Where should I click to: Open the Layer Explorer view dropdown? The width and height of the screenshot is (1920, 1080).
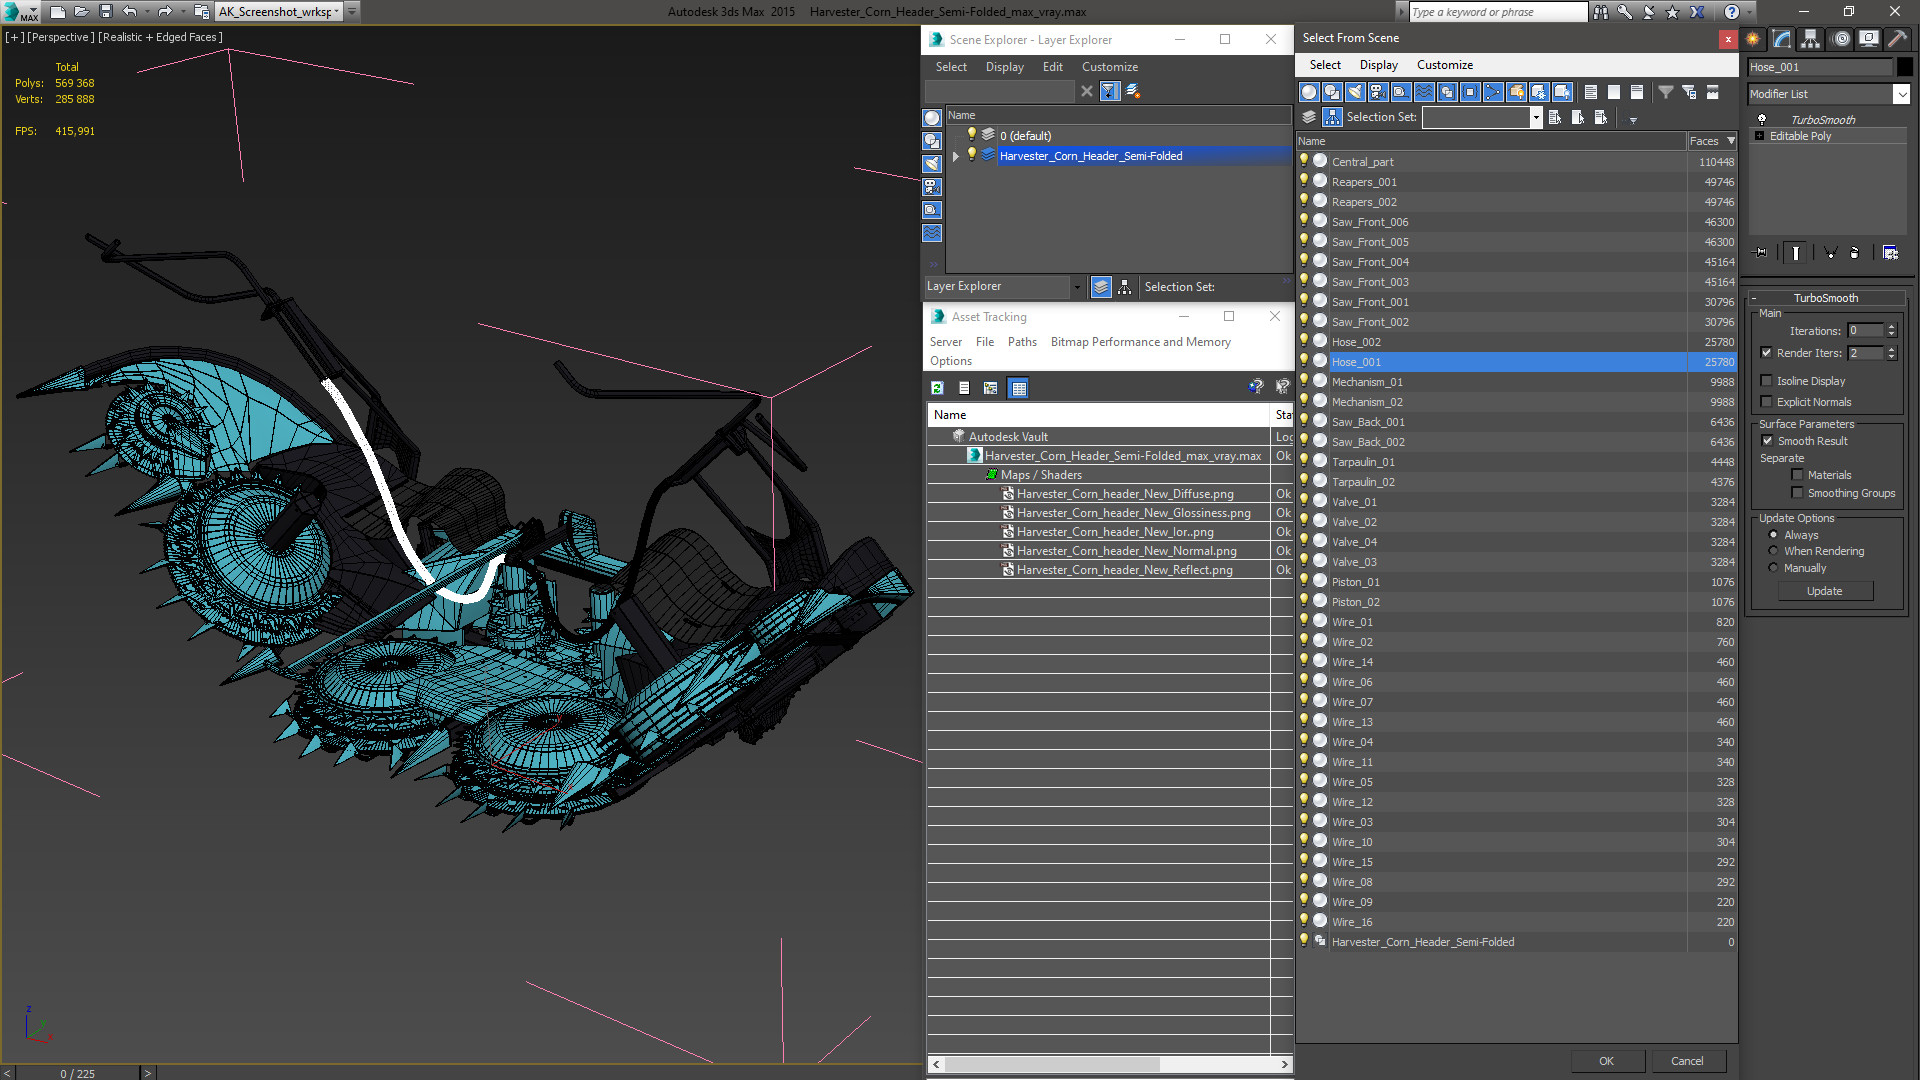point(1076,287)
